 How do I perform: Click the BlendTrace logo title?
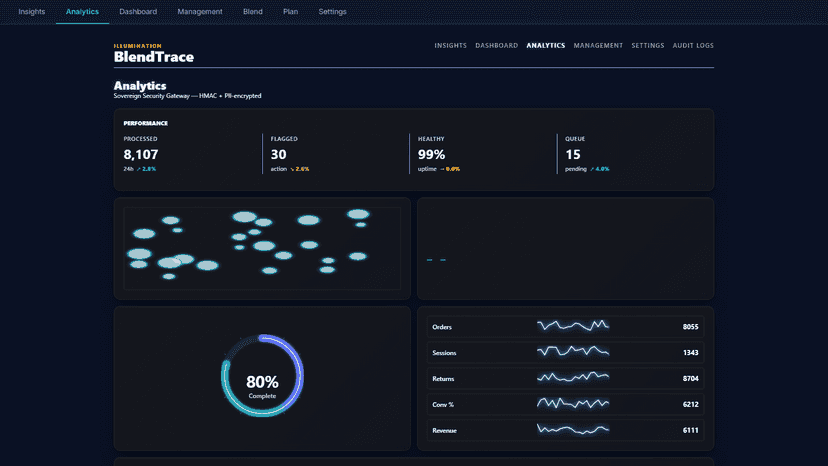click(154, 57)
